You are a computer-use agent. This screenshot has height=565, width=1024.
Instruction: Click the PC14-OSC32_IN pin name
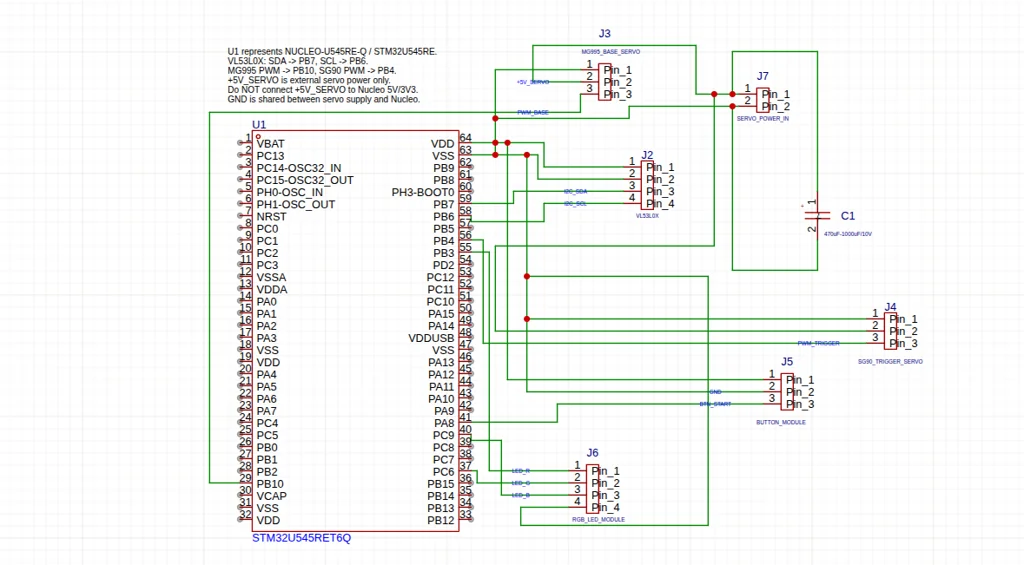coord(298,168)
